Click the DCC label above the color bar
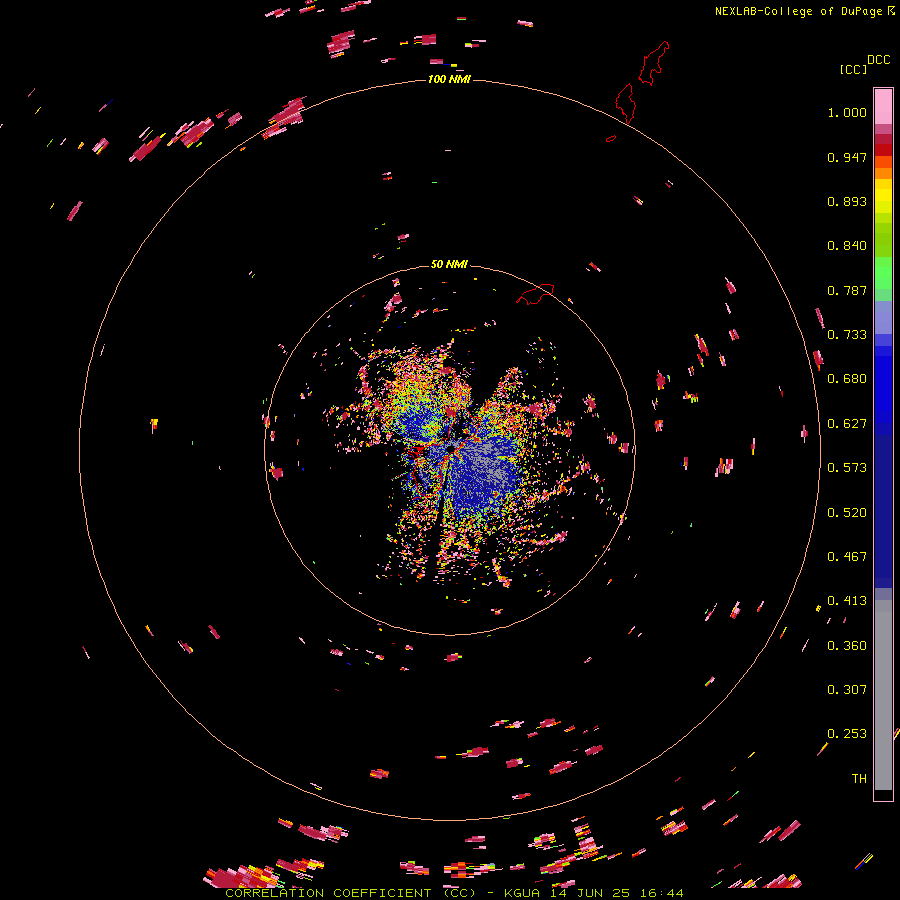900x900 pixels. [878, 60]
